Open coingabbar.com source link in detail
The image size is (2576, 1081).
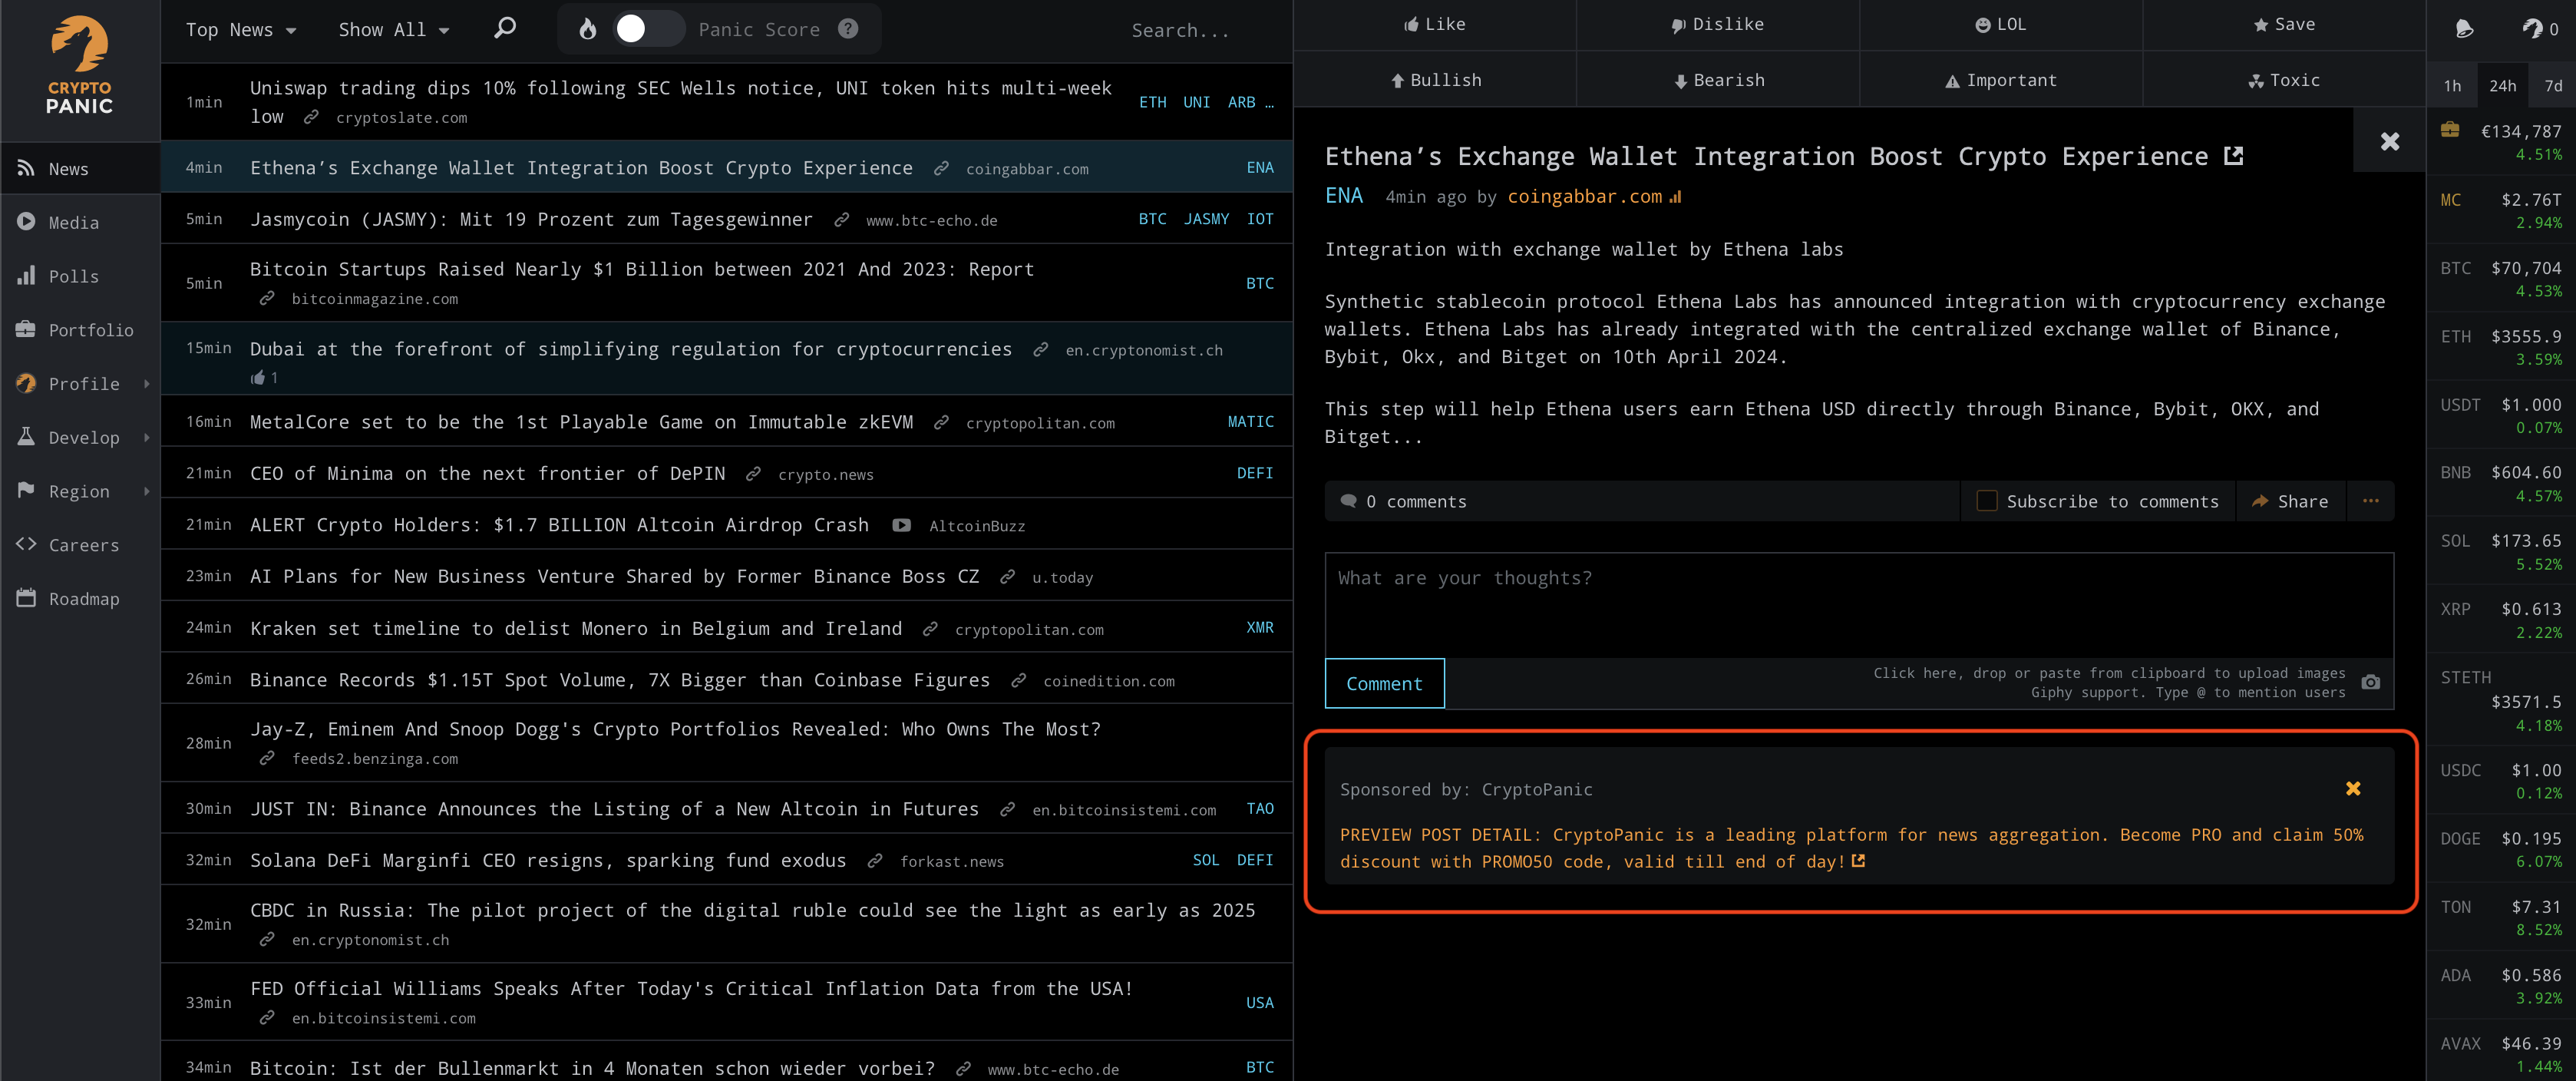[1584, 197]
